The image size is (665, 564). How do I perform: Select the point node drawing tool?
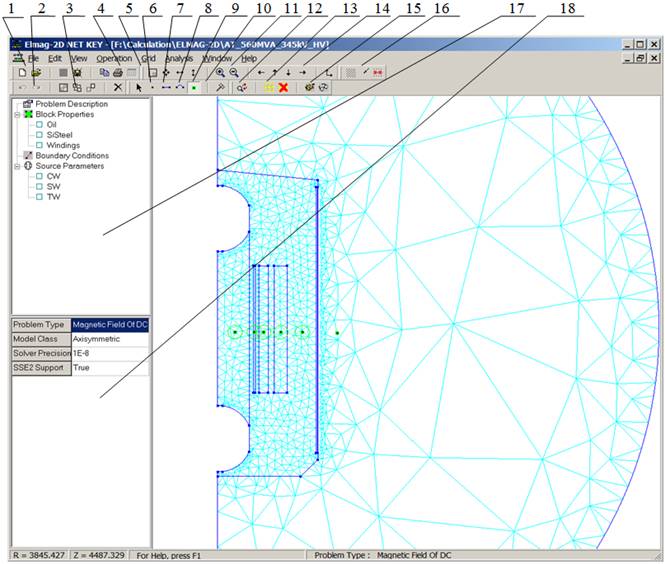[153, 87]
